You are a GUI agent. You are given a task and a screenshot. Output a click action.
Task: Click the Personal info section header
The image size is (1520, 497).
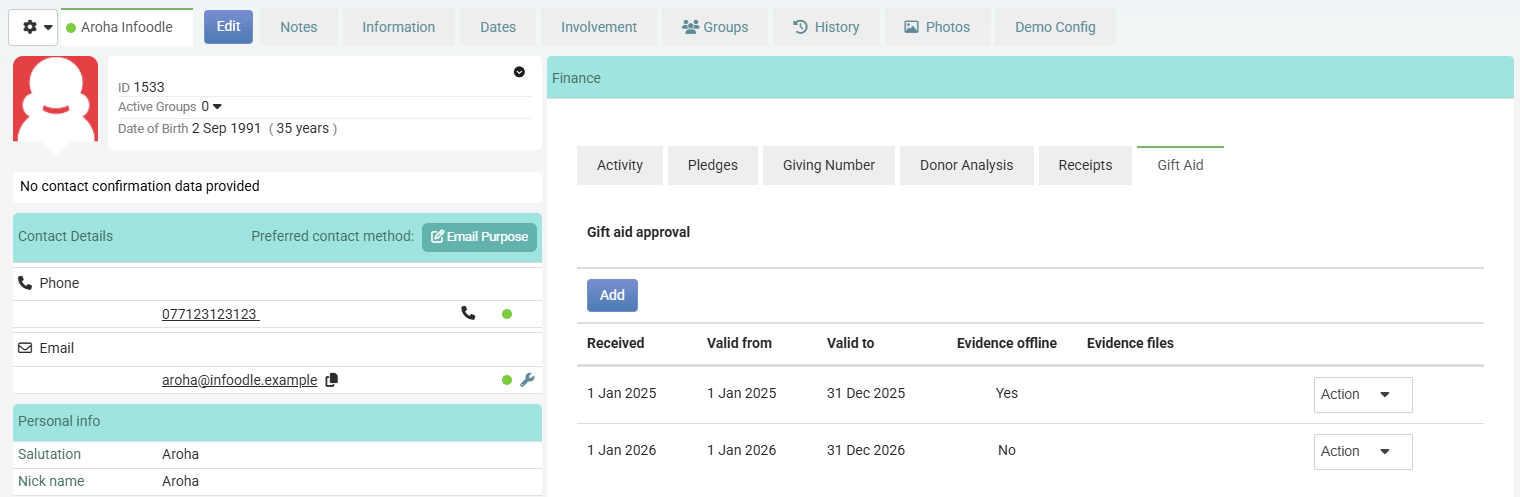click(x=277, y=421)
